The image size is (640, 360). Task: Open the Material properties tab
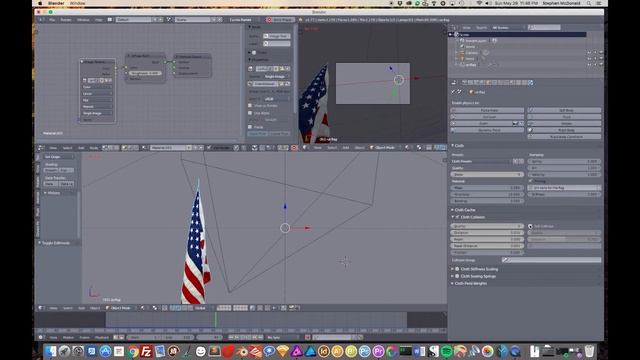click(513, 82)
